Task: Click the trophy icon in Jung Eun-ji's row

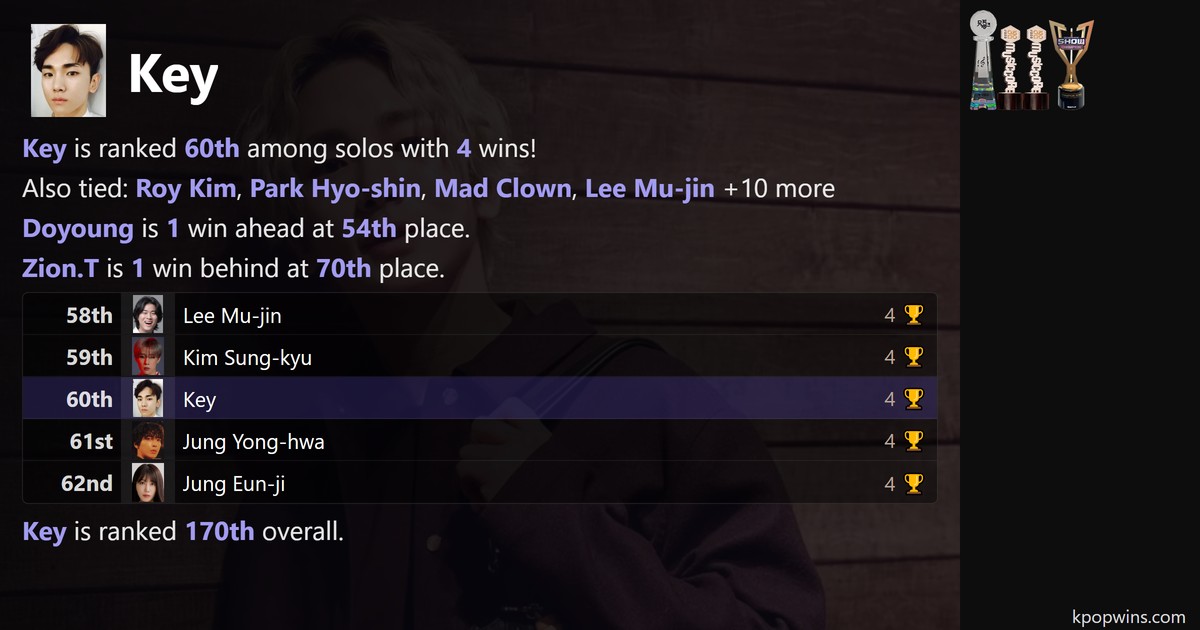Action: pos(913,484)
